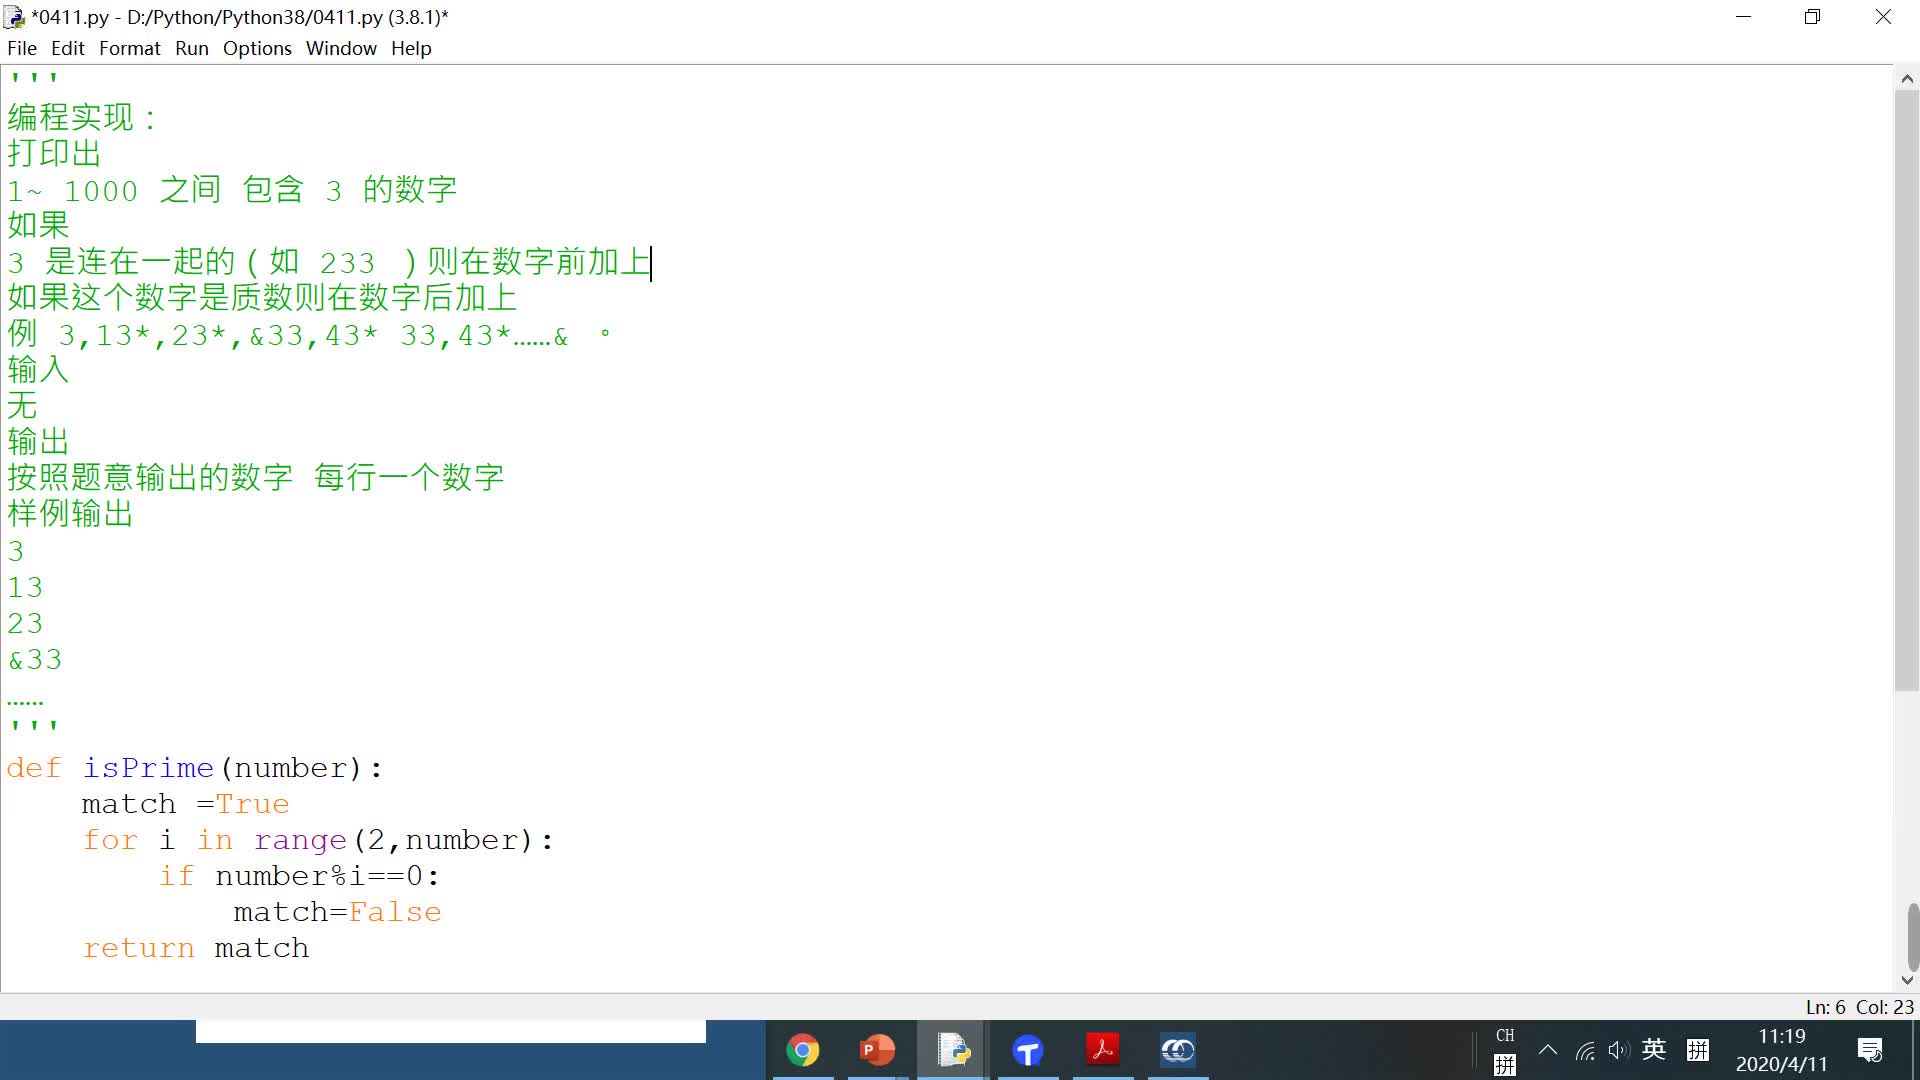Open the blue T app in taskbar
Viewport: 1920px width, 1080px height.
[1028, 1050]
